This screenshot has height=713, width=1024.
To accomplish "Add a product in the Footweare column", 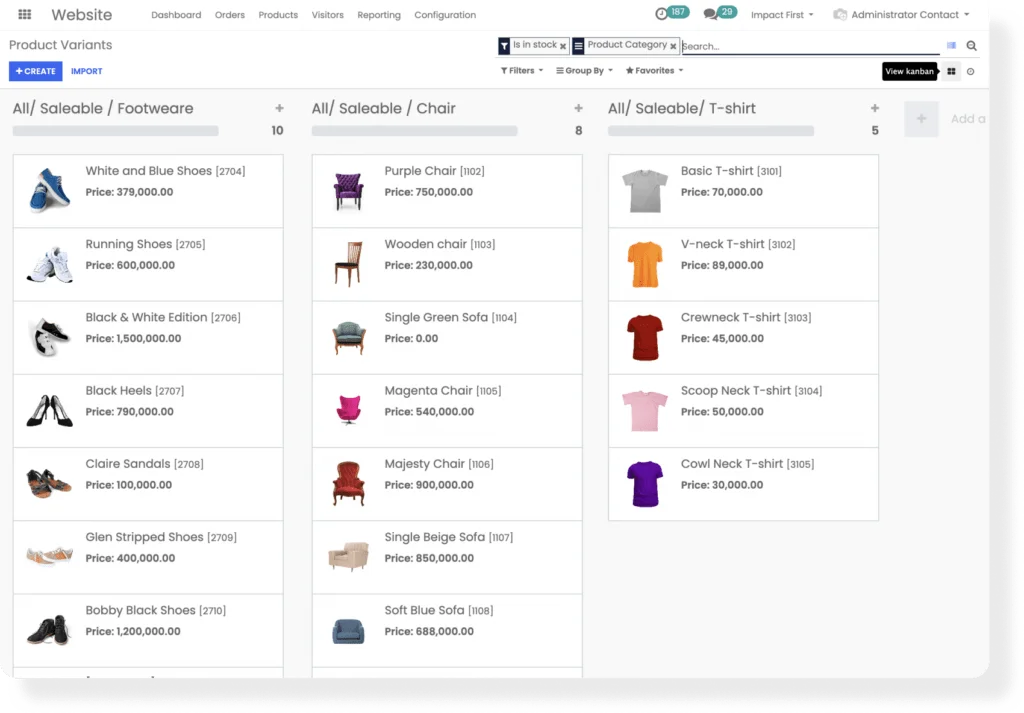I will click(x=279, y=108).
